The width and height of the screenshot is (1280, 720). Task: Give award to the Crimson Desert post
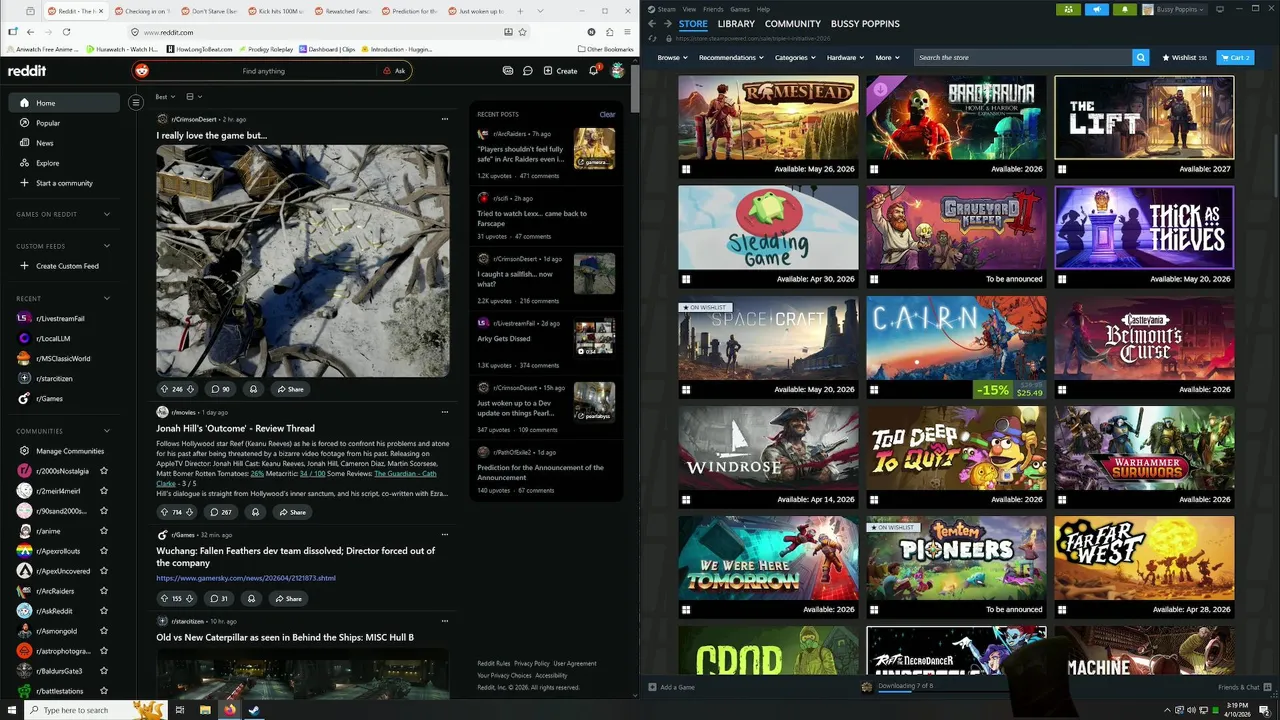tap(253, 389)
